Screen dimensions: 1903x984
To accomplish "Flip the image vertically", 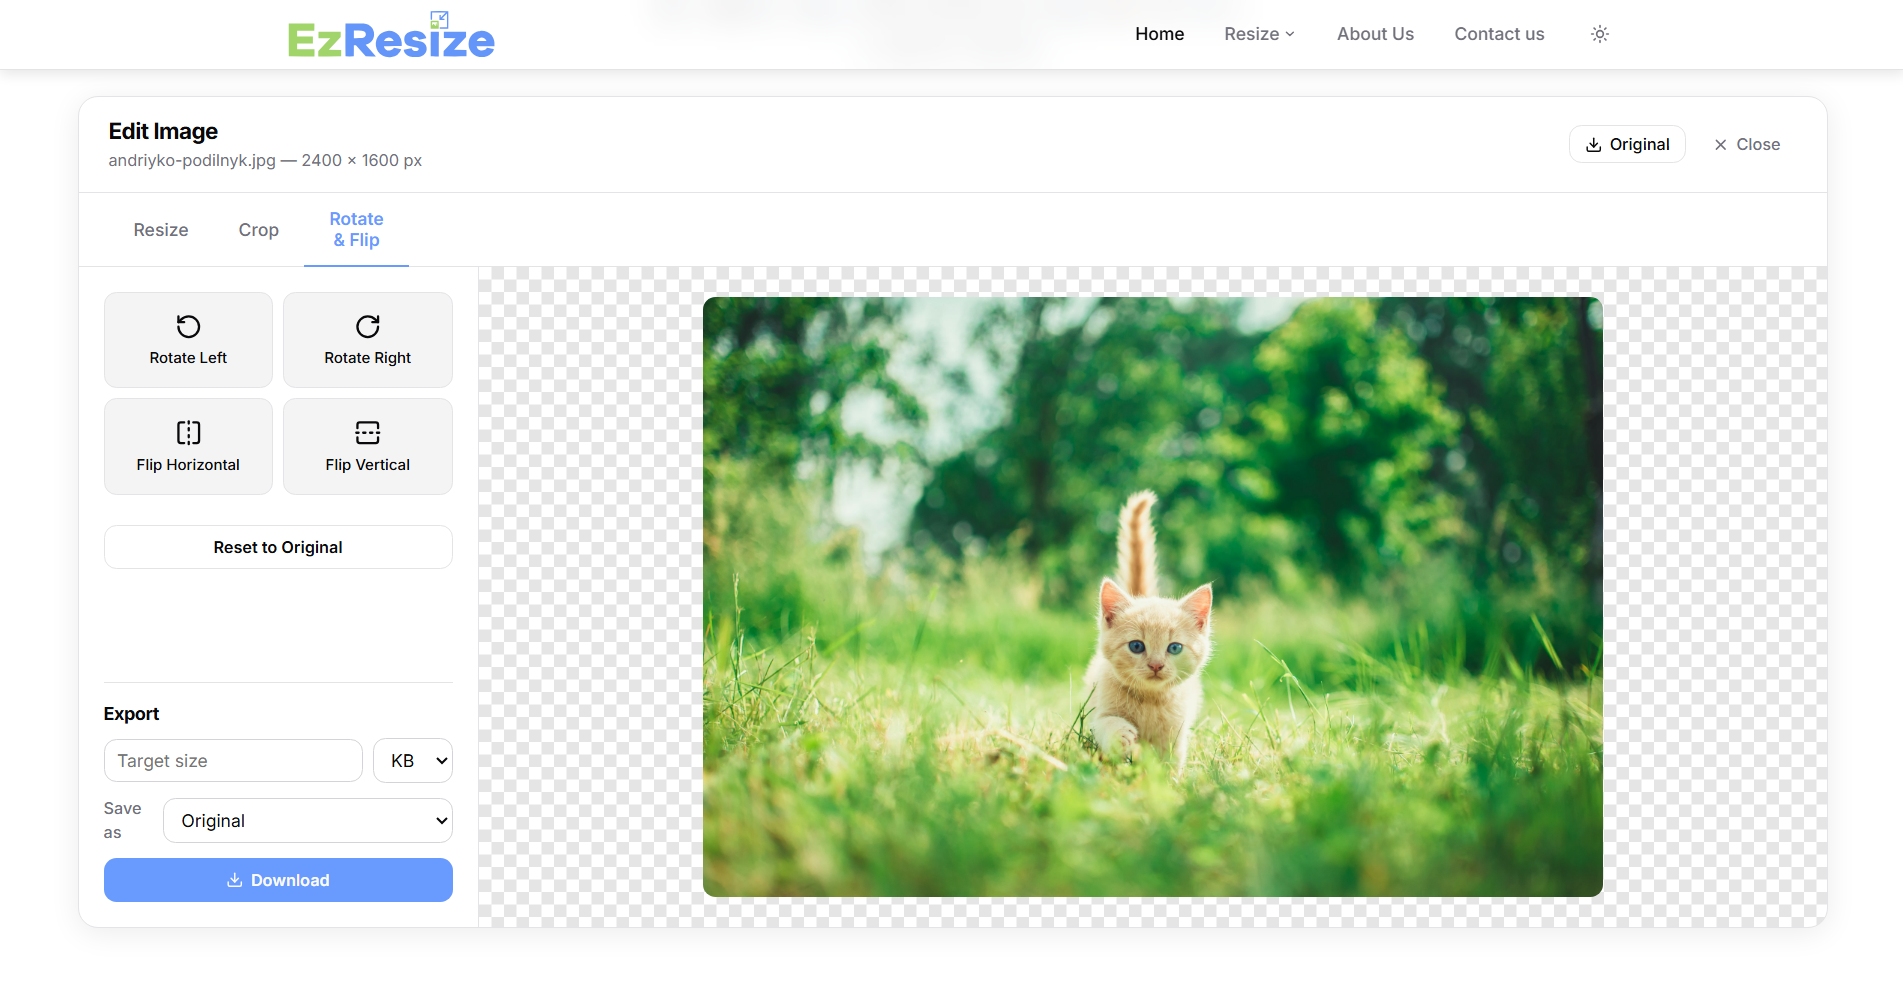I will coord(368,447).
